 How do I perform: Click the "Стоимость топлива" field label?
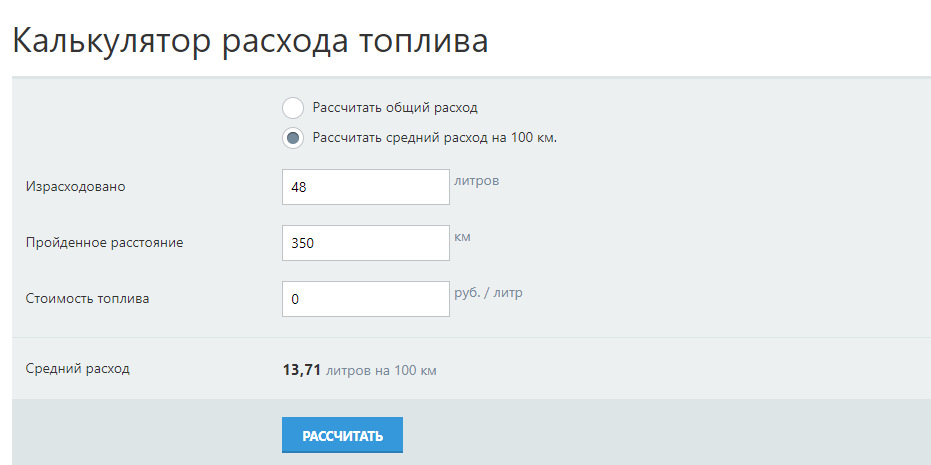[87, 298]
